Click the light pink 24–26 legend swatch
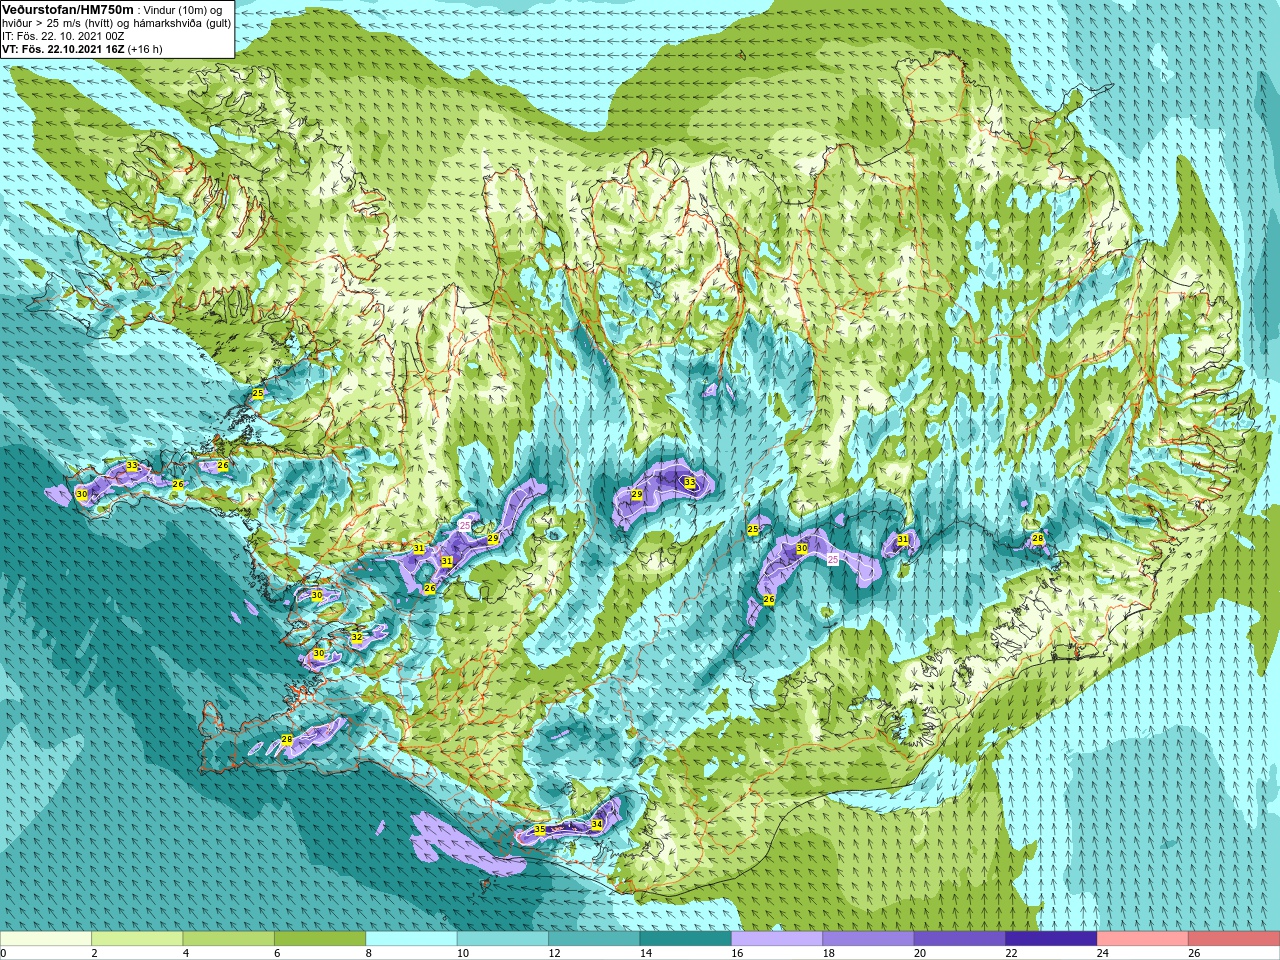The height and width of the screenshot is (960, 1280). tap(1143, 939)
